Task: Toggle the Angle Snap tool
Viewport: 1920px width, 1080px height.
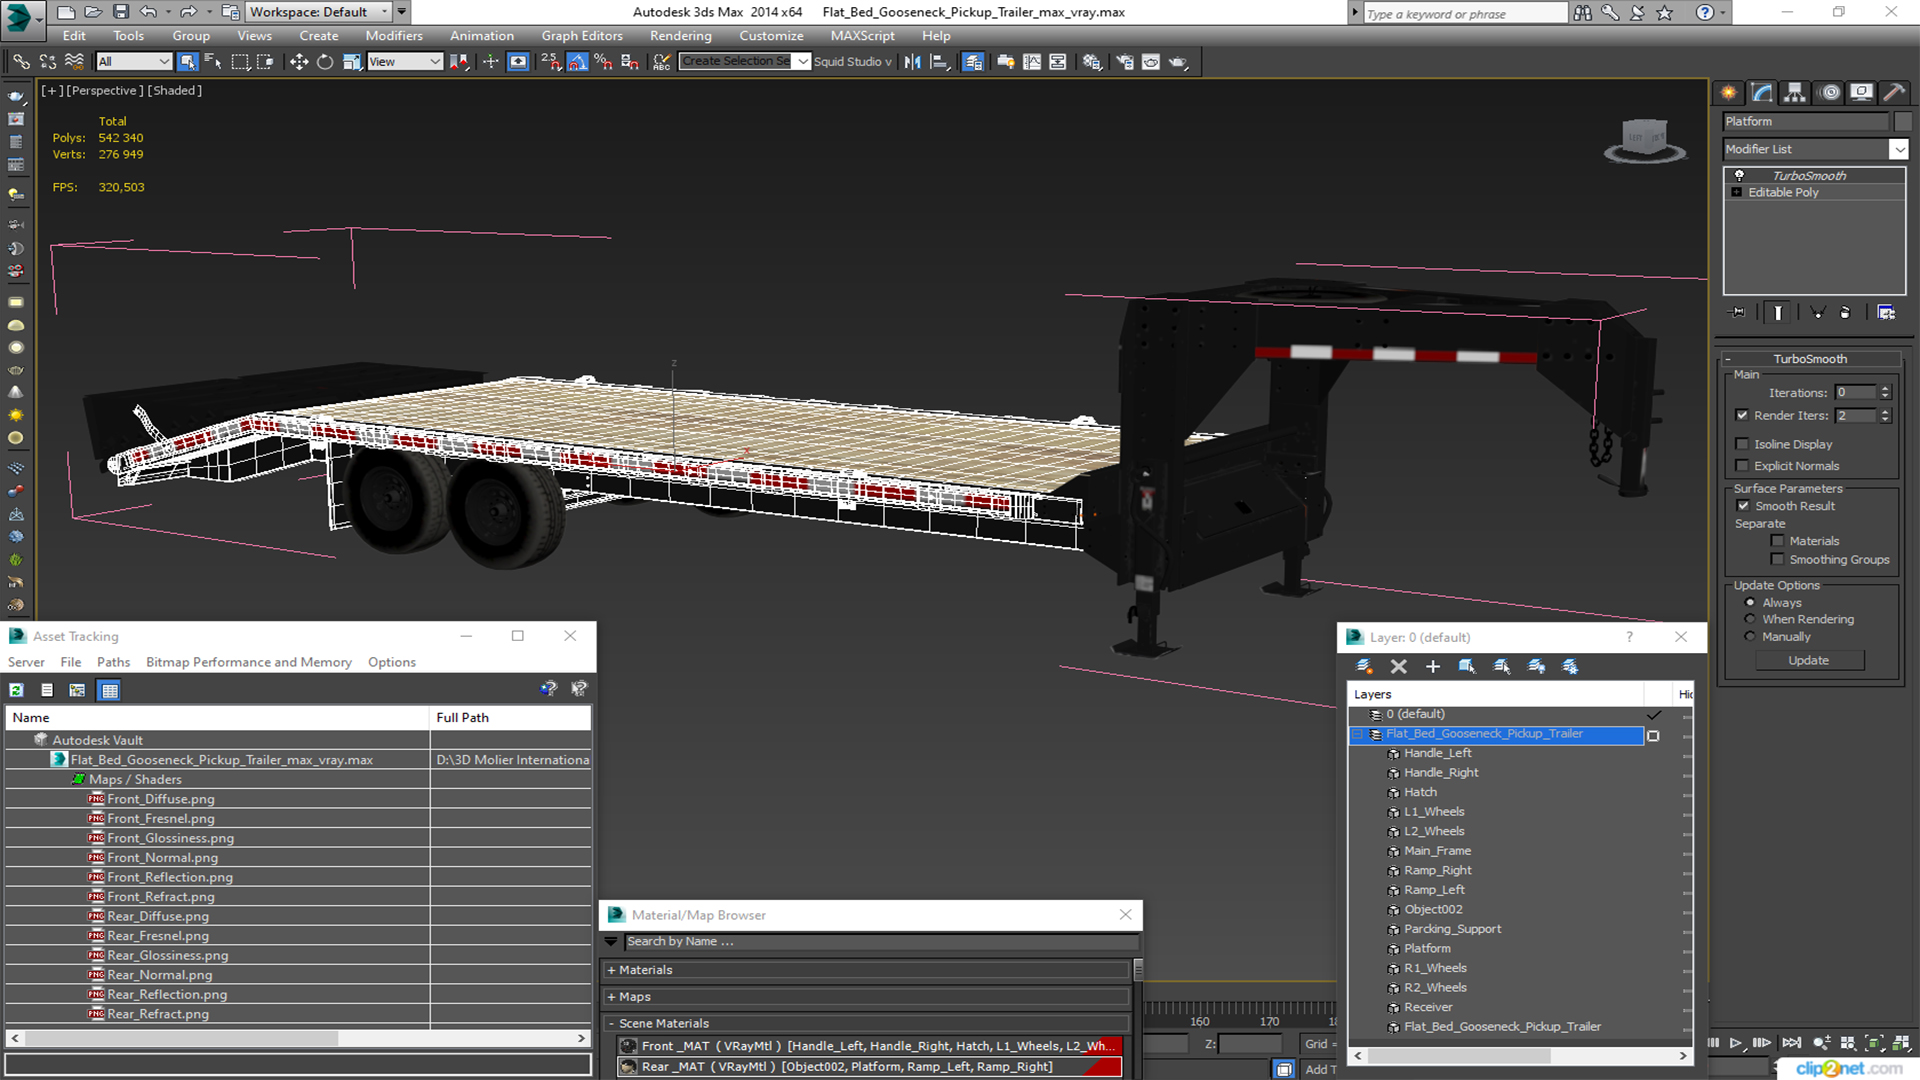Action: [x=577, y=62]
